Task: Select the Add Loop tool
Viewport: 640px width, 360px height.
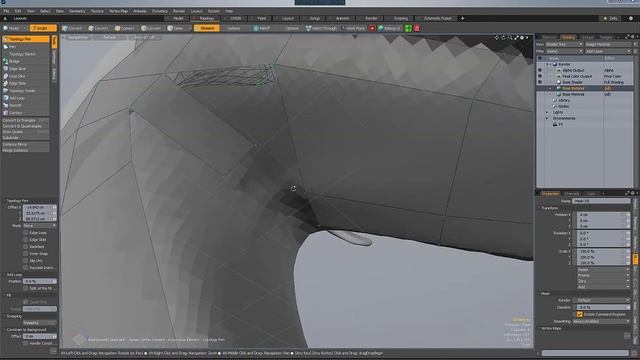Action: pos(26,98)
